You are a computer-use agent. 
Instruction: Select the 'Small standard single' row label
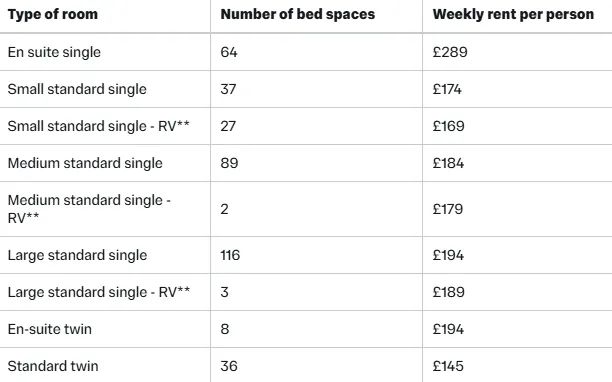77,89
